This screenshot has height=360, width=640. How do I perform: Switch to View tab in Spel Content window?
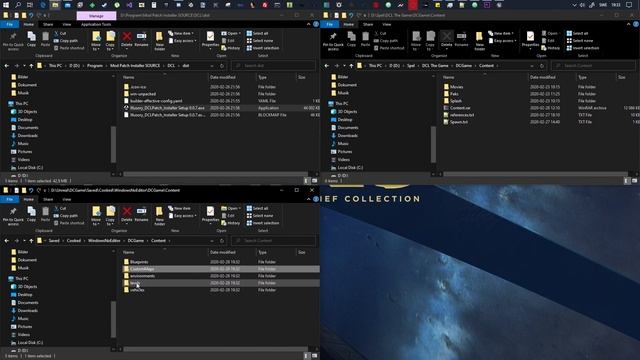coord(387,24)
